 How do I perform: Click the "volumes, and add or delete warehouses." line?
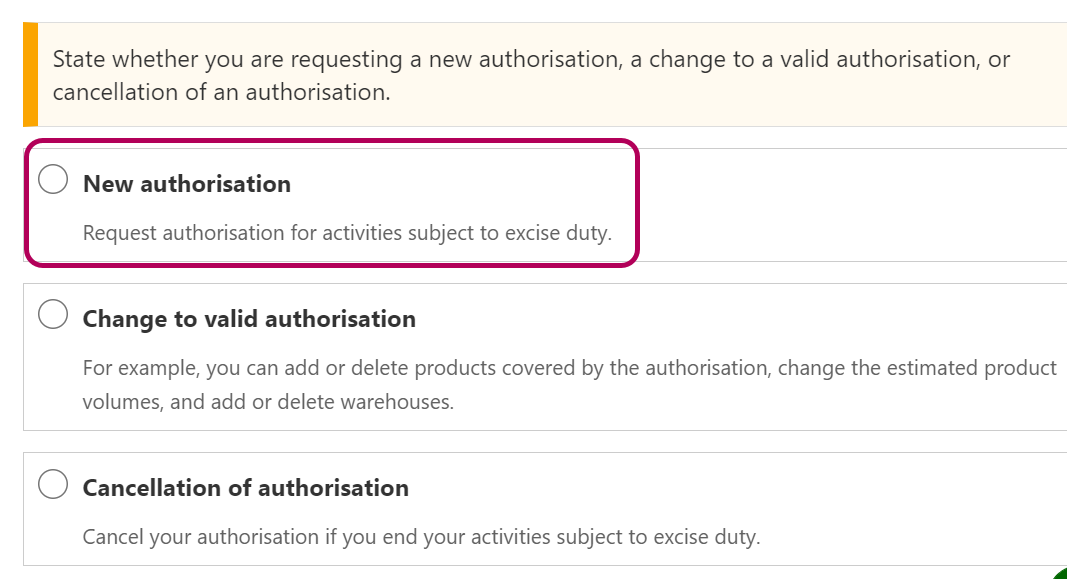(268, 403)
